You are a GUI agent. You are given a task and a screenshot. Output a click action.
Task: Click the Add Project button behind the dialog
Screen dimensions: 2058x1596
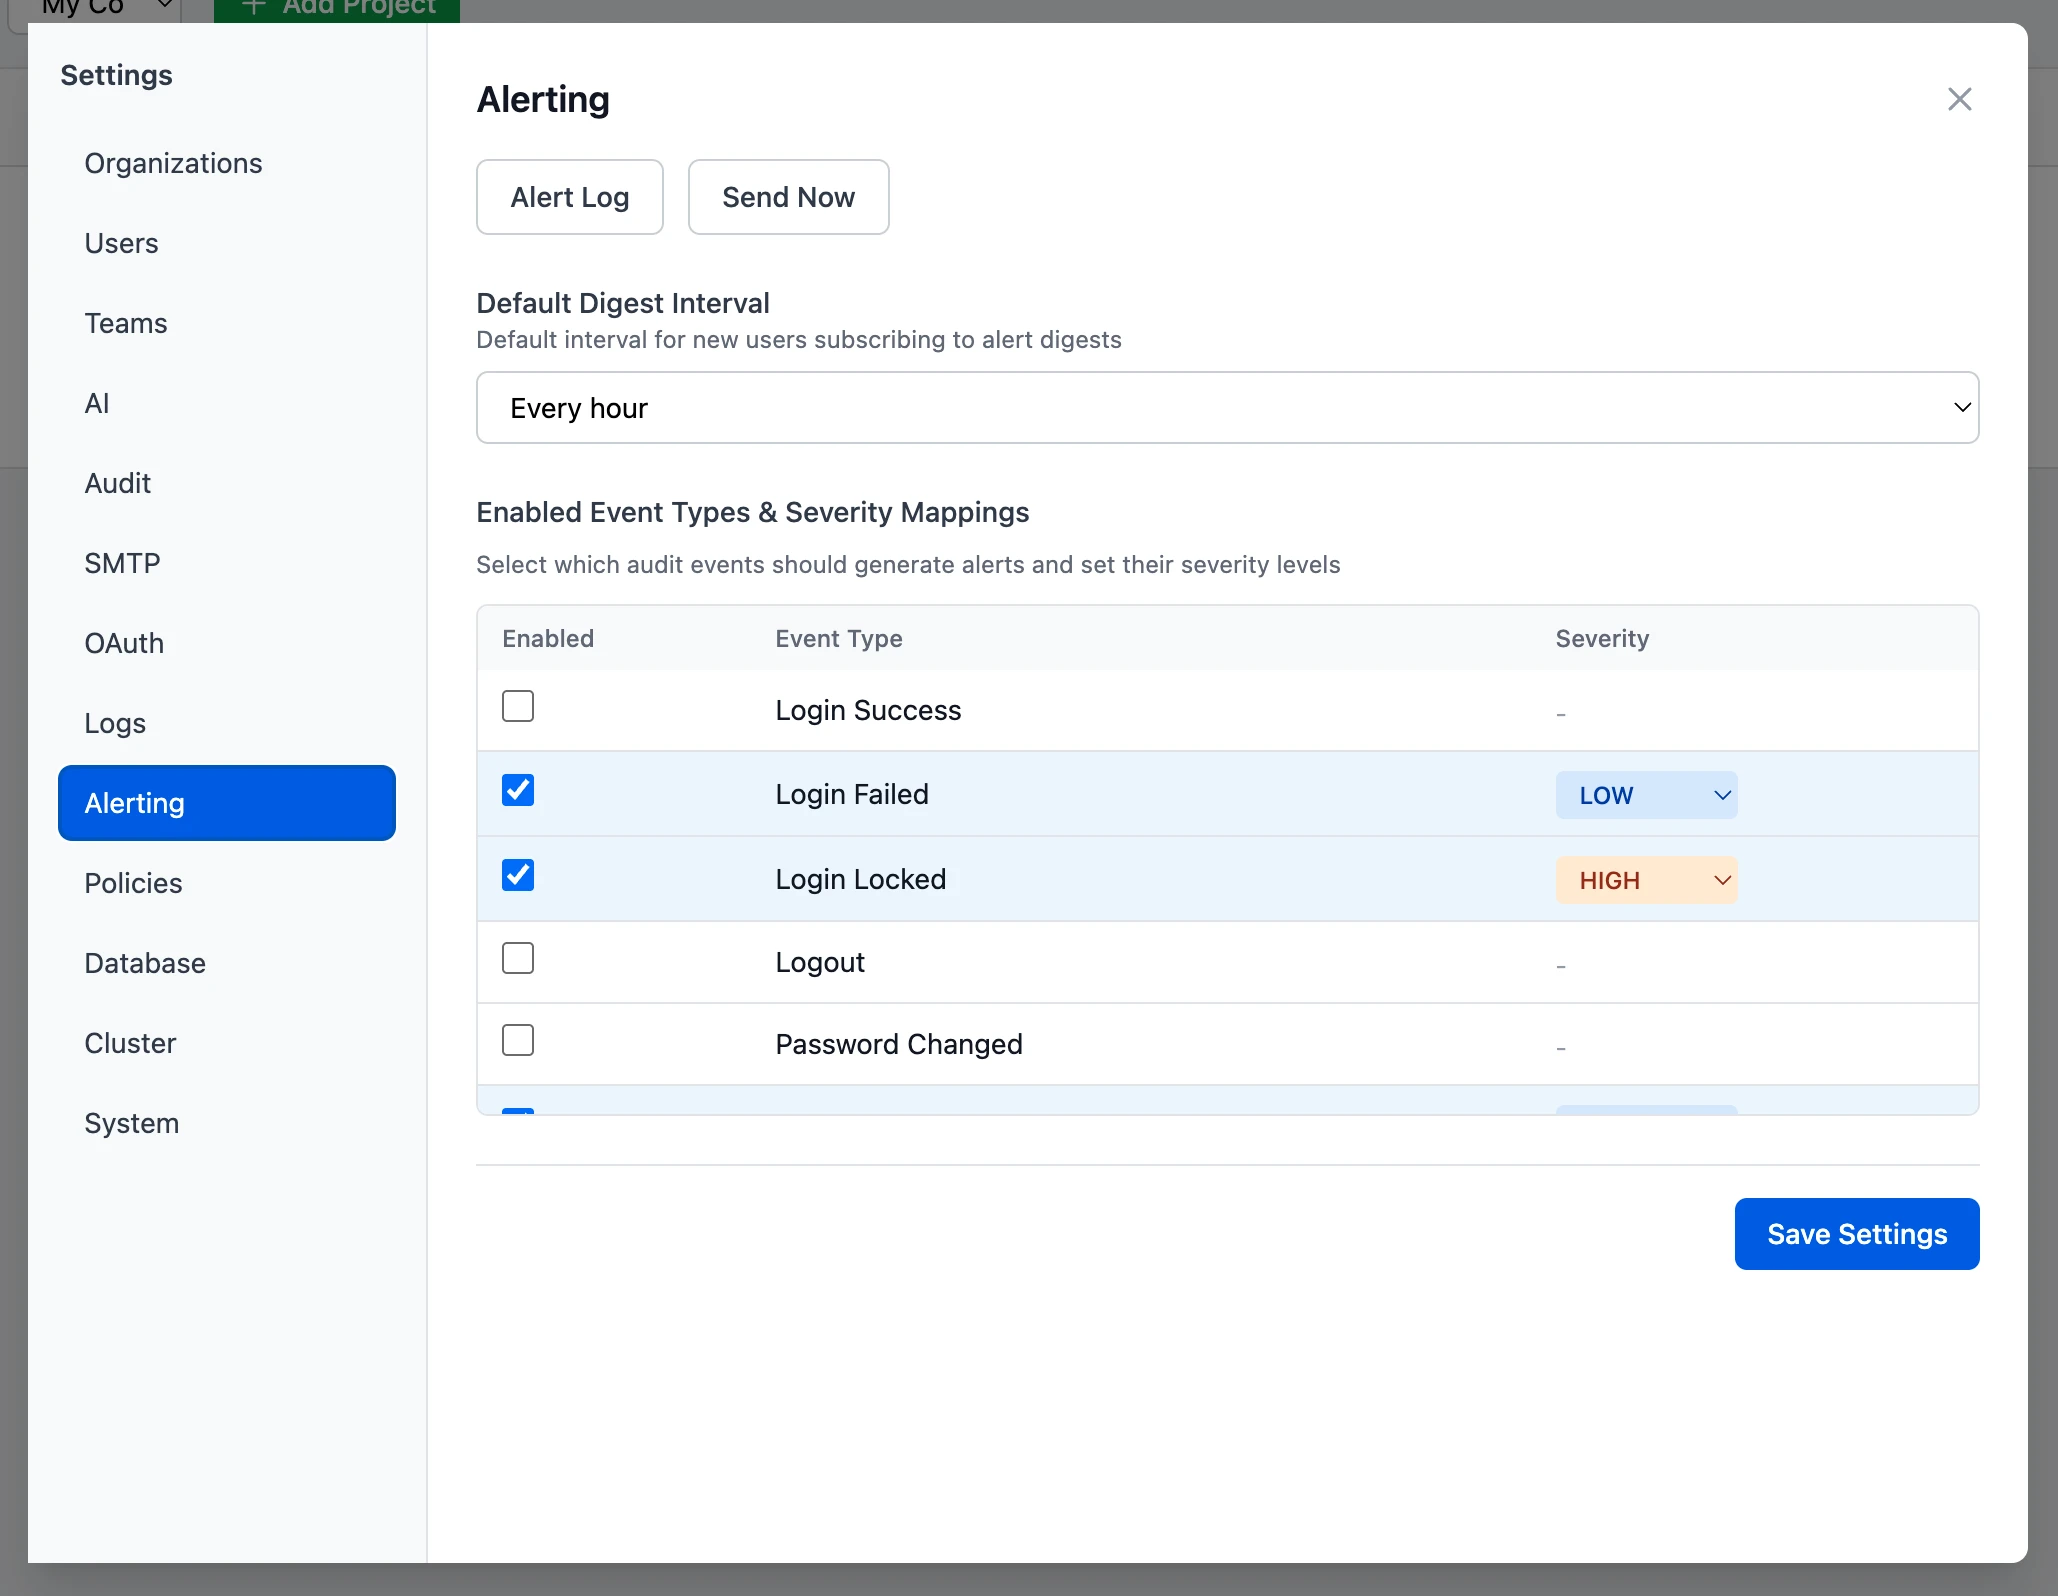click(337, 9)
